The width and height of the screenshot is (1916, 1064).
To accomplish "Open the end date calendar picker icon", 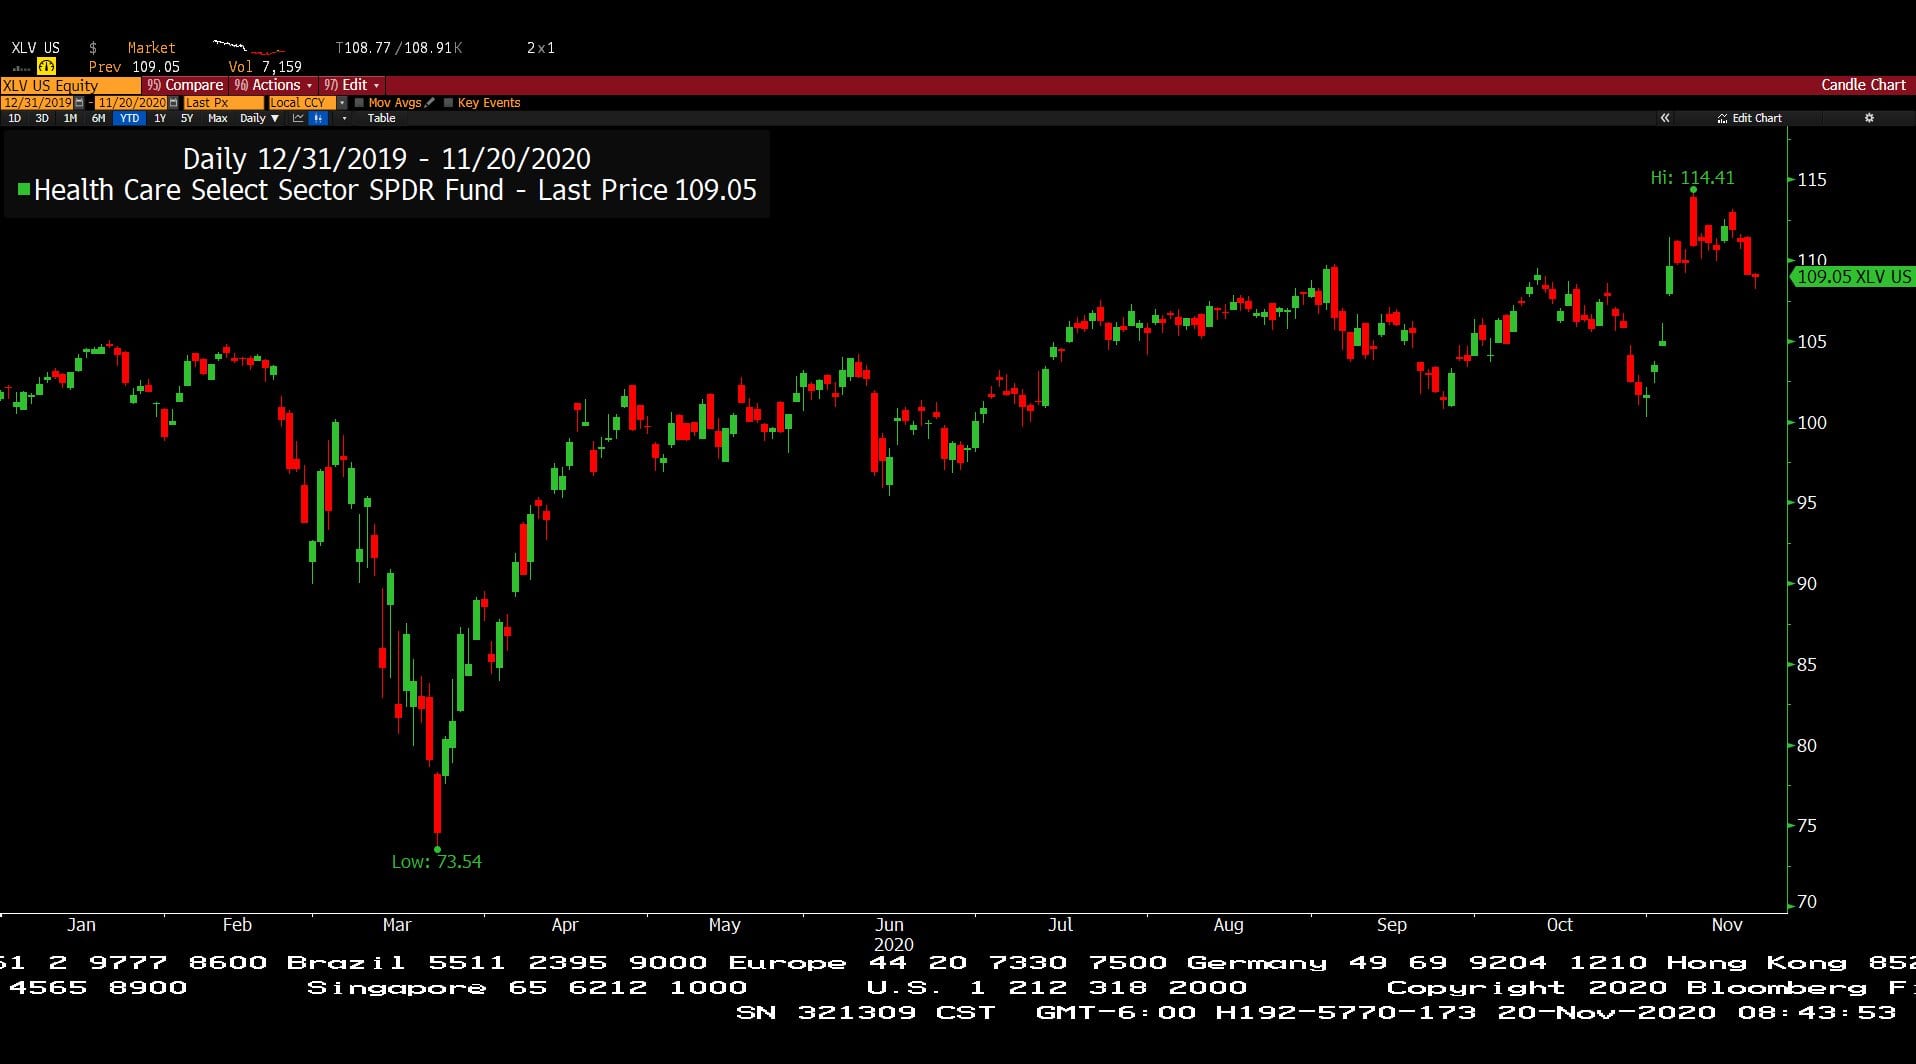I will pyautogui.click(x=173, y=103).
